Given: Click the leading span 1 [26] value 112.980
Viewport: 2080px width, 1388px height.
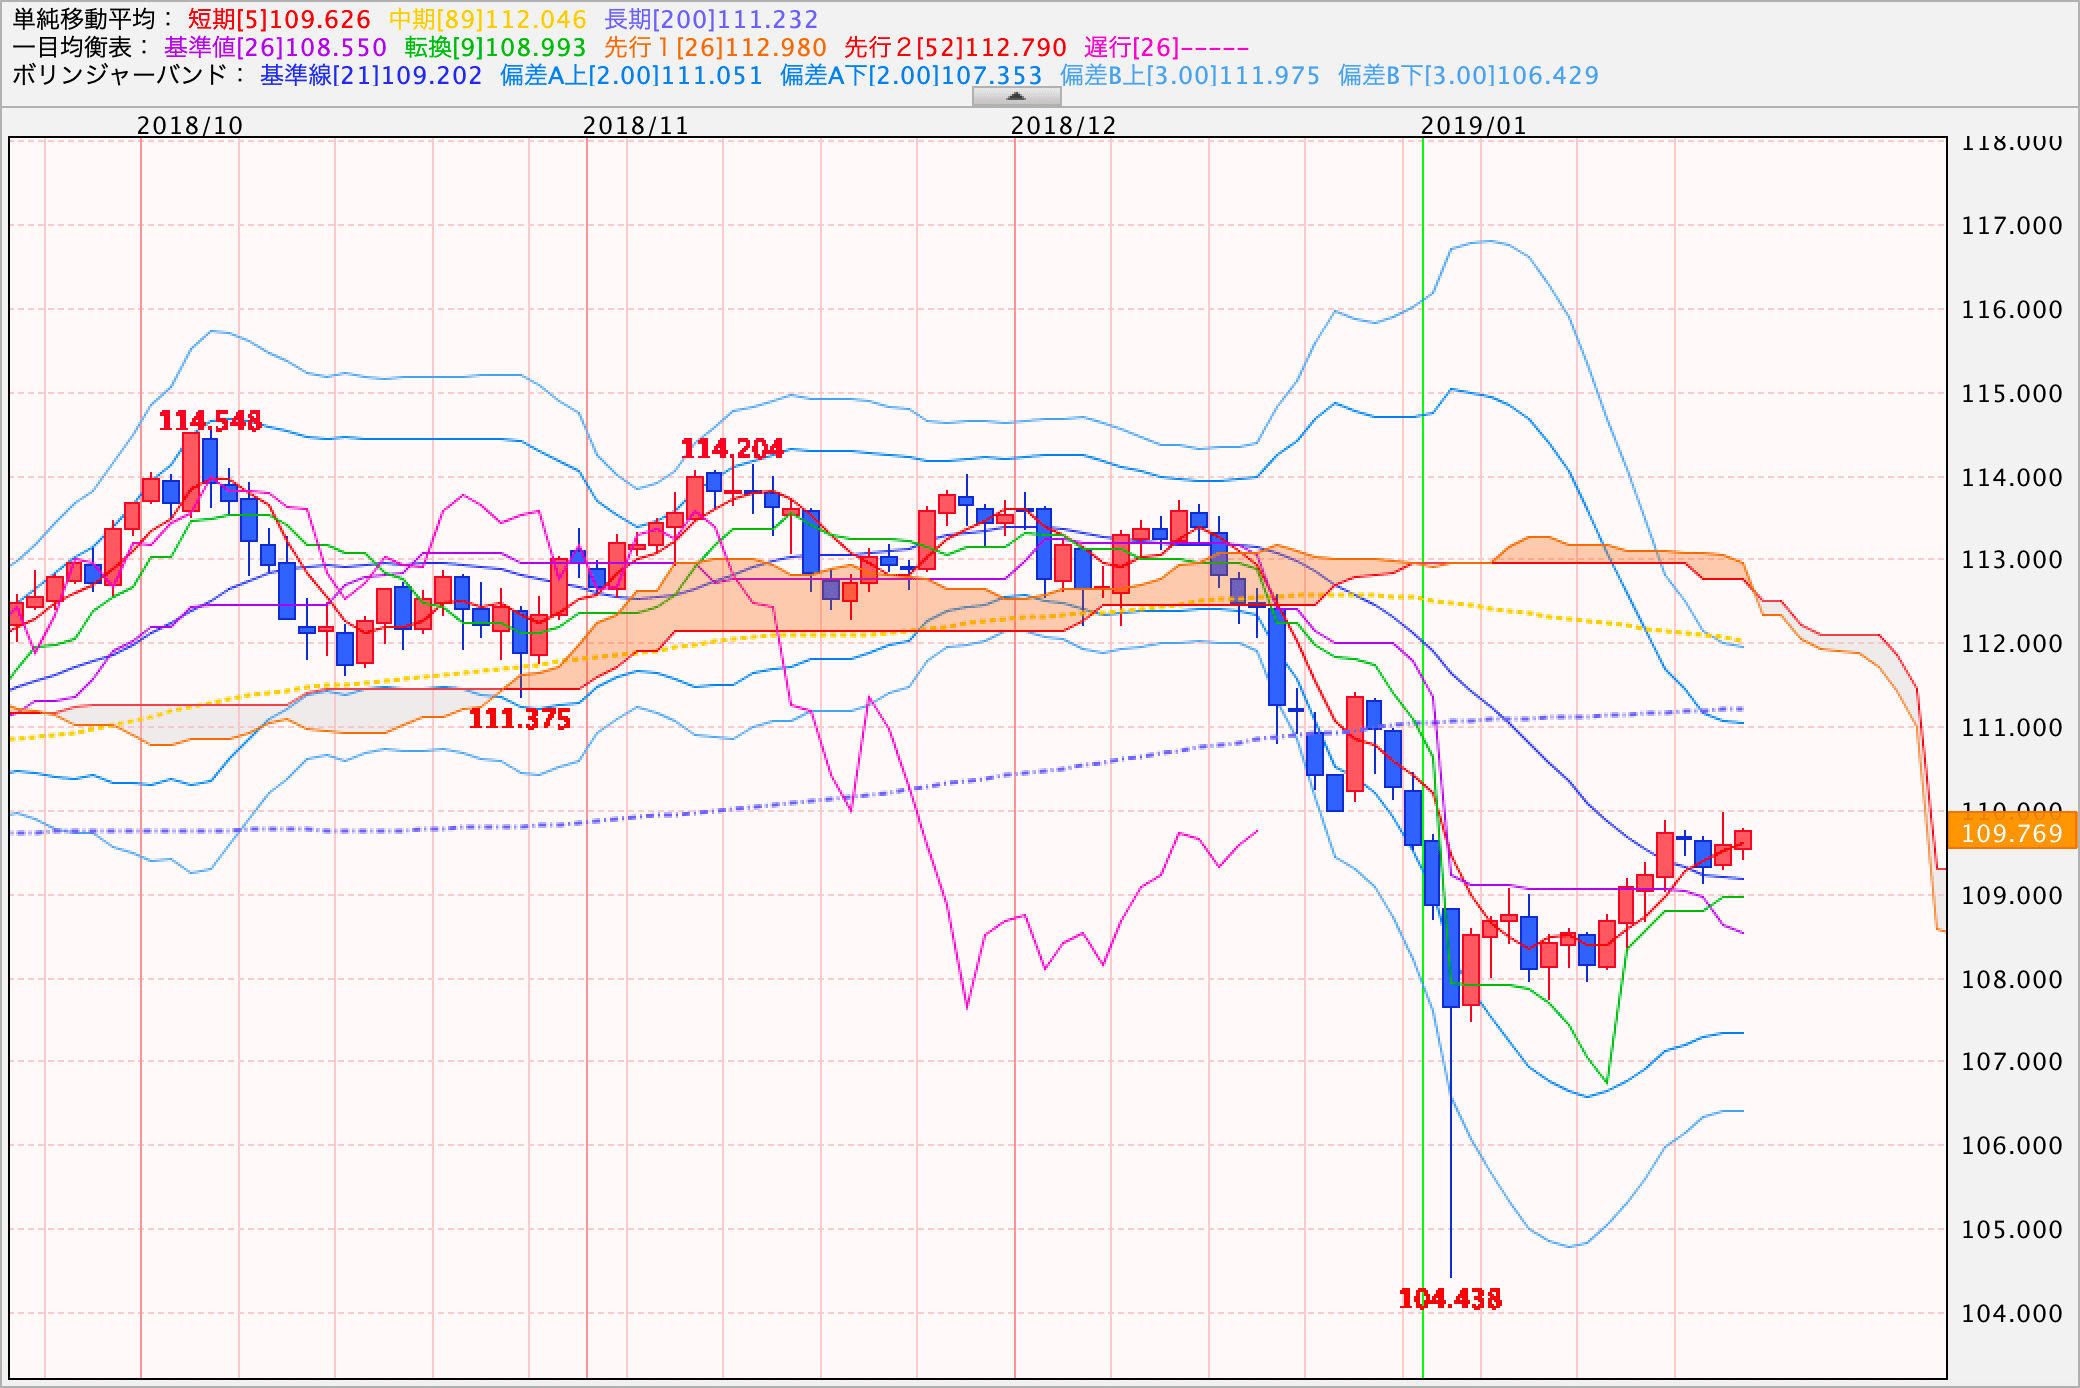Looking at the screenshot, I should tap(715, 47).
